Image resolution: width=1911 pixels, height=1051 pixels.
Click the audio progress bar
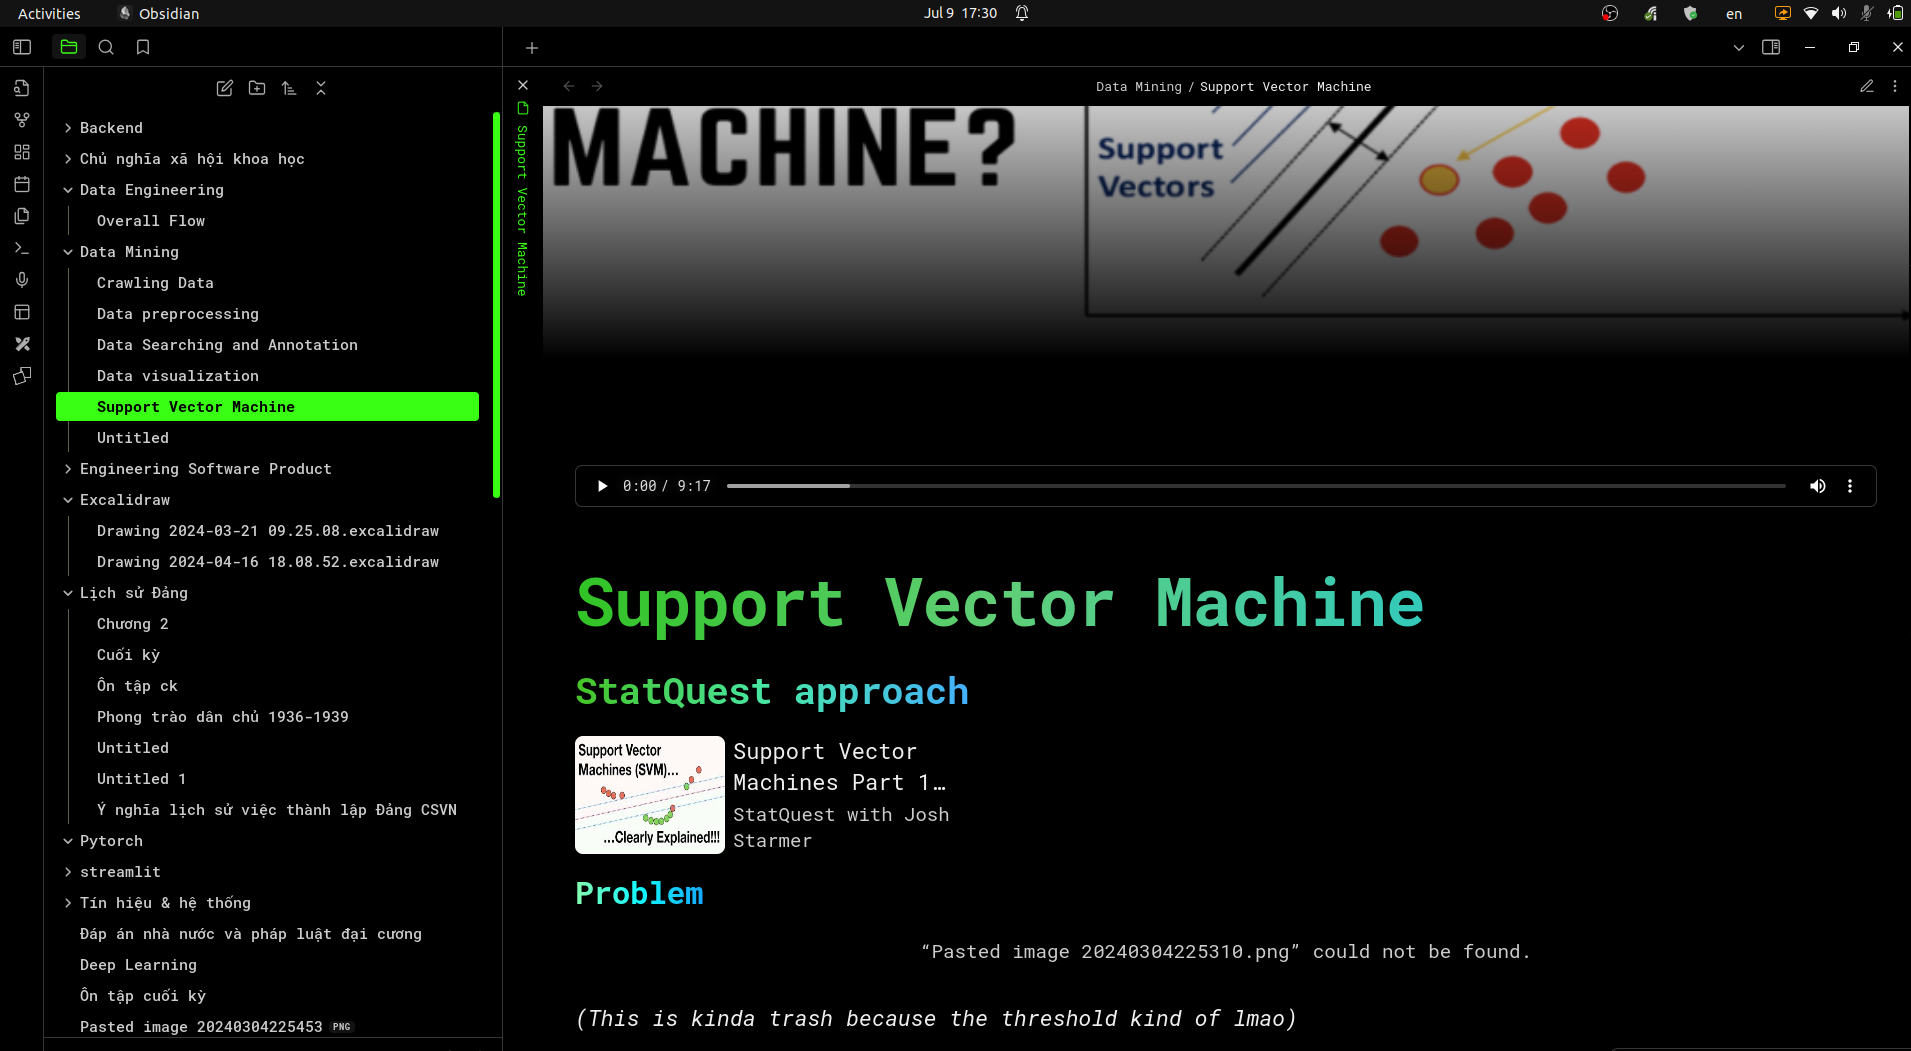coord(1255,486)
